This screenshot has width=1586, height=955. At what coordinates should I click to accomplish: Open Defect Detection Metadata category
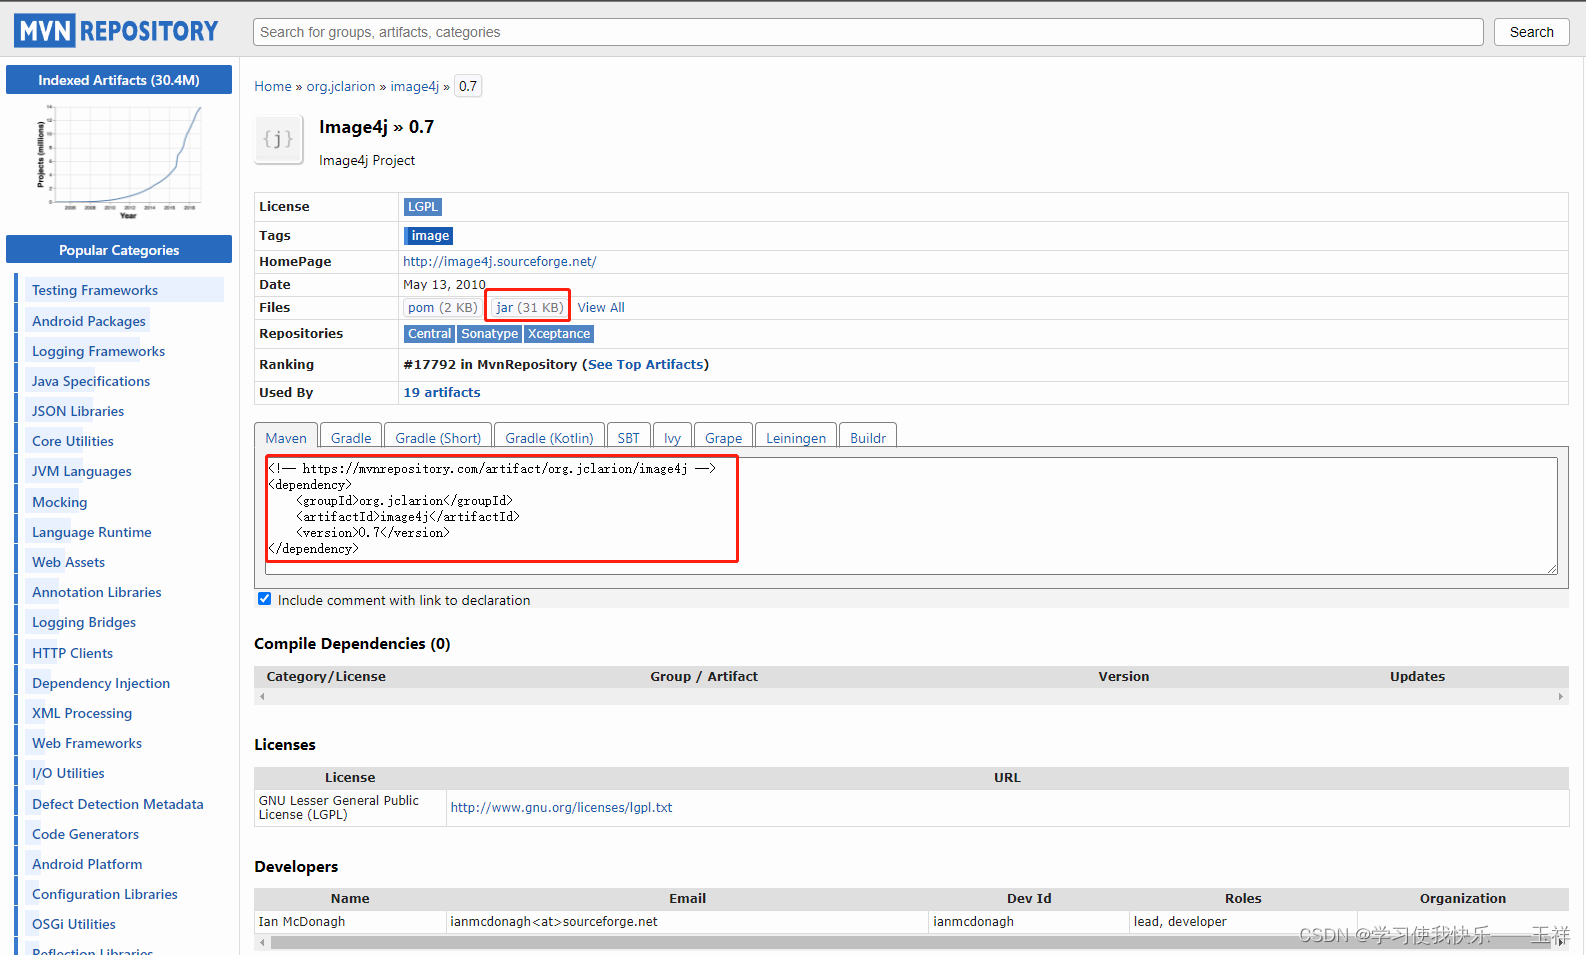(118, 804)
